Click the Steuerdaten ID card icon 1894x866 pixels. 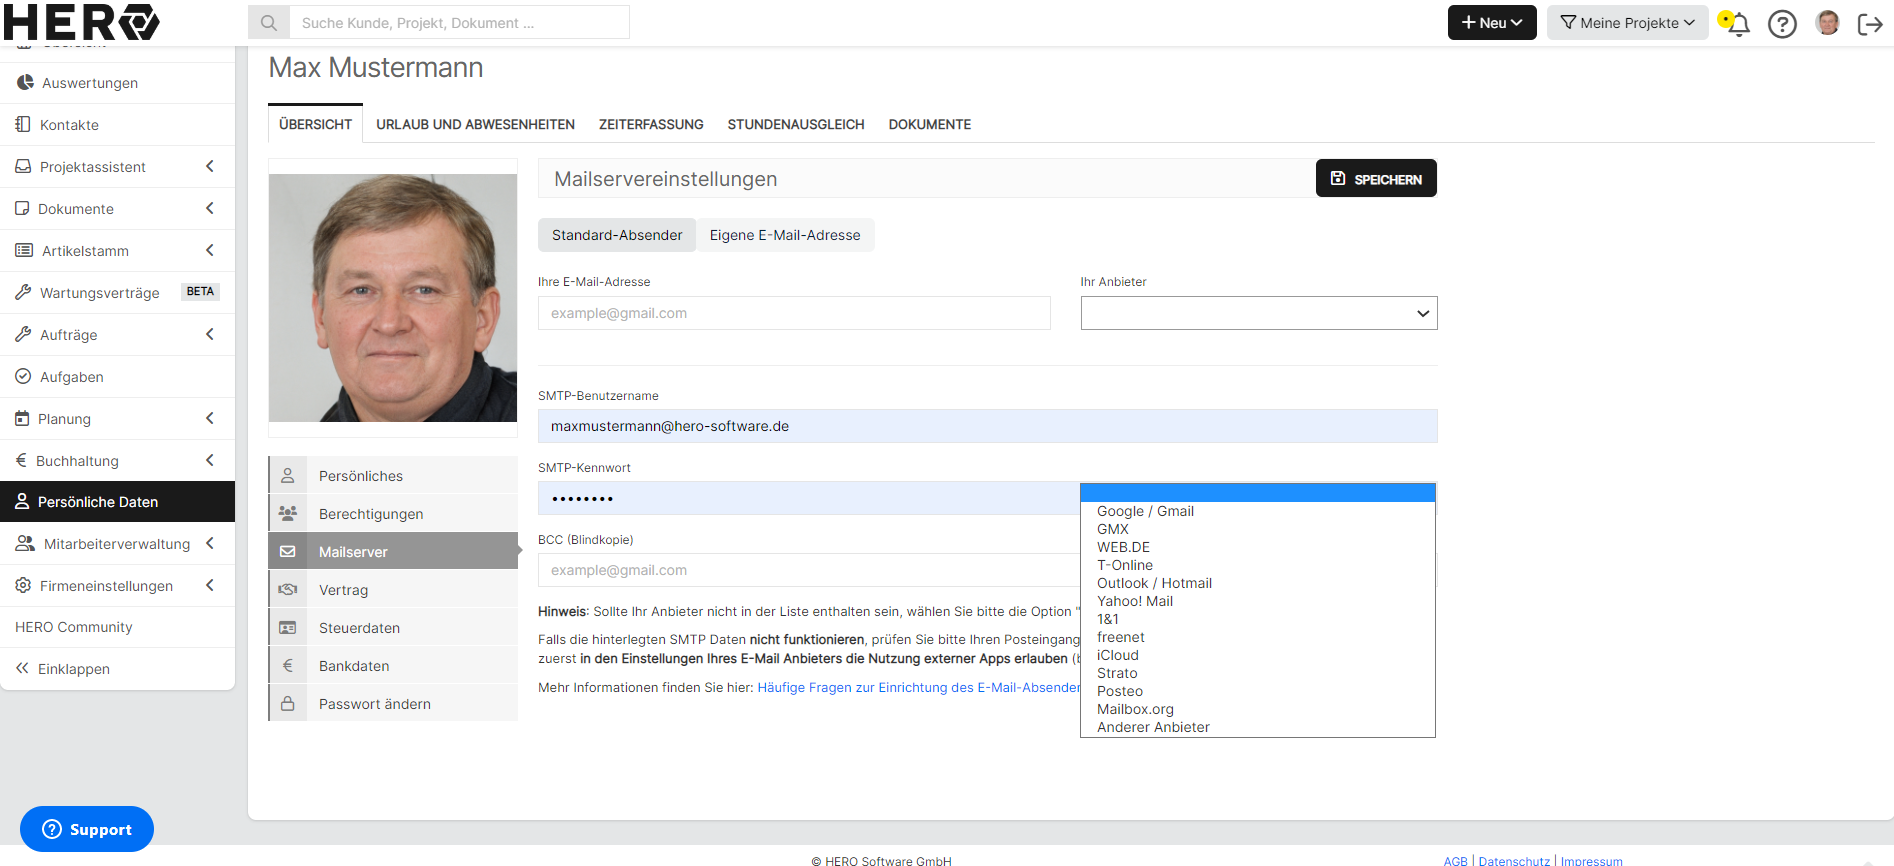tap(288, 627)
